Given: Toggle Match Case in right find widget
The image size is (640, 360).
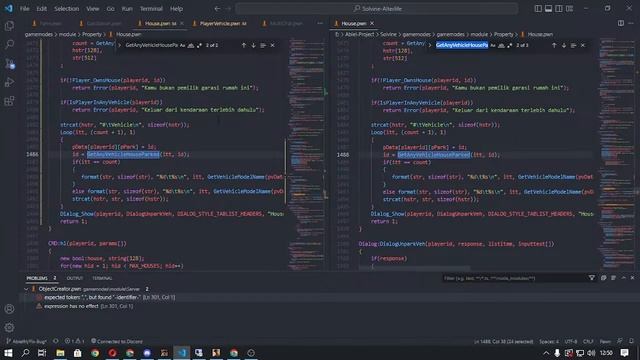Looking at the screenshot, I should point(493,45).
